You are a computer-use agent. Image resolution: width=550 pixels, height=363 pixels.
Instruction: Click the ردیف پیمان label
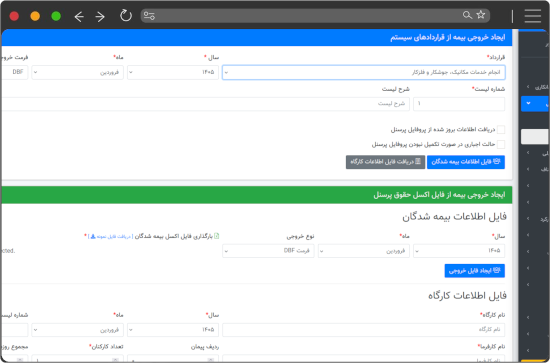205,347
